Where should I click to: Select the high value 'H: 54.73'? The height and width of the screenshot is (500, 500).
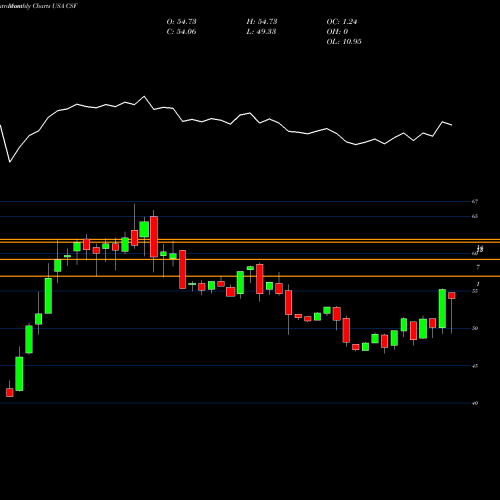(x=262, y=22)
